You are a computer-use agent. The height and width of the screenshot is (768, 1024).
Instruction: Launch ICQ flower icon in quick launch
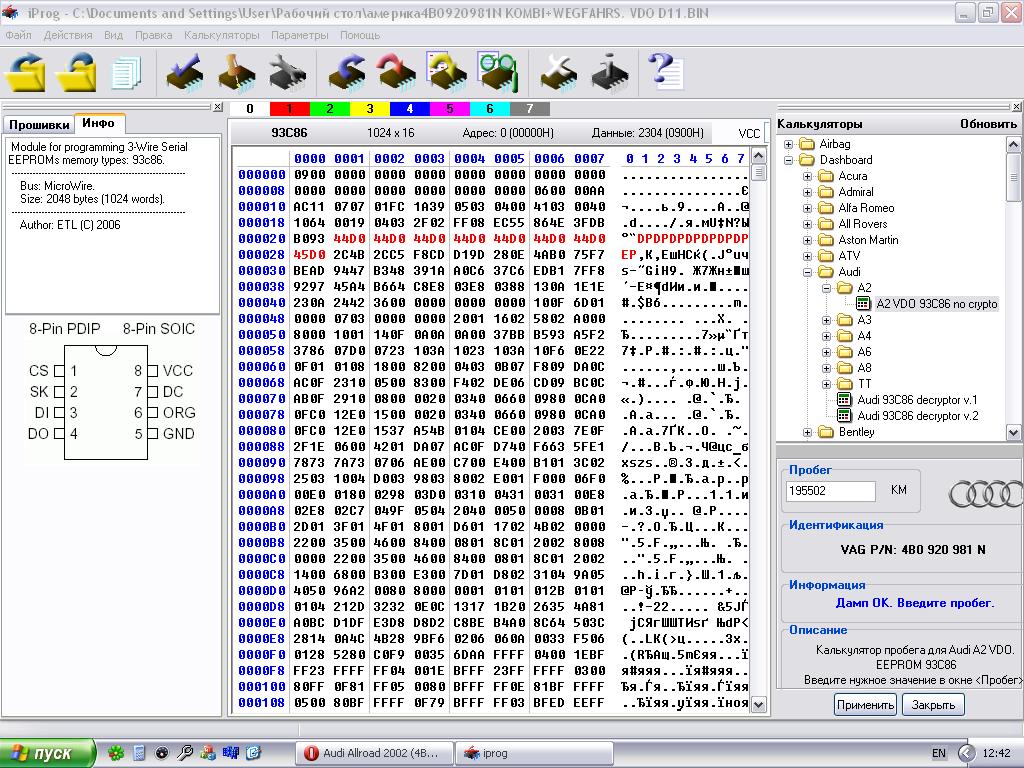tap(116, 753)
